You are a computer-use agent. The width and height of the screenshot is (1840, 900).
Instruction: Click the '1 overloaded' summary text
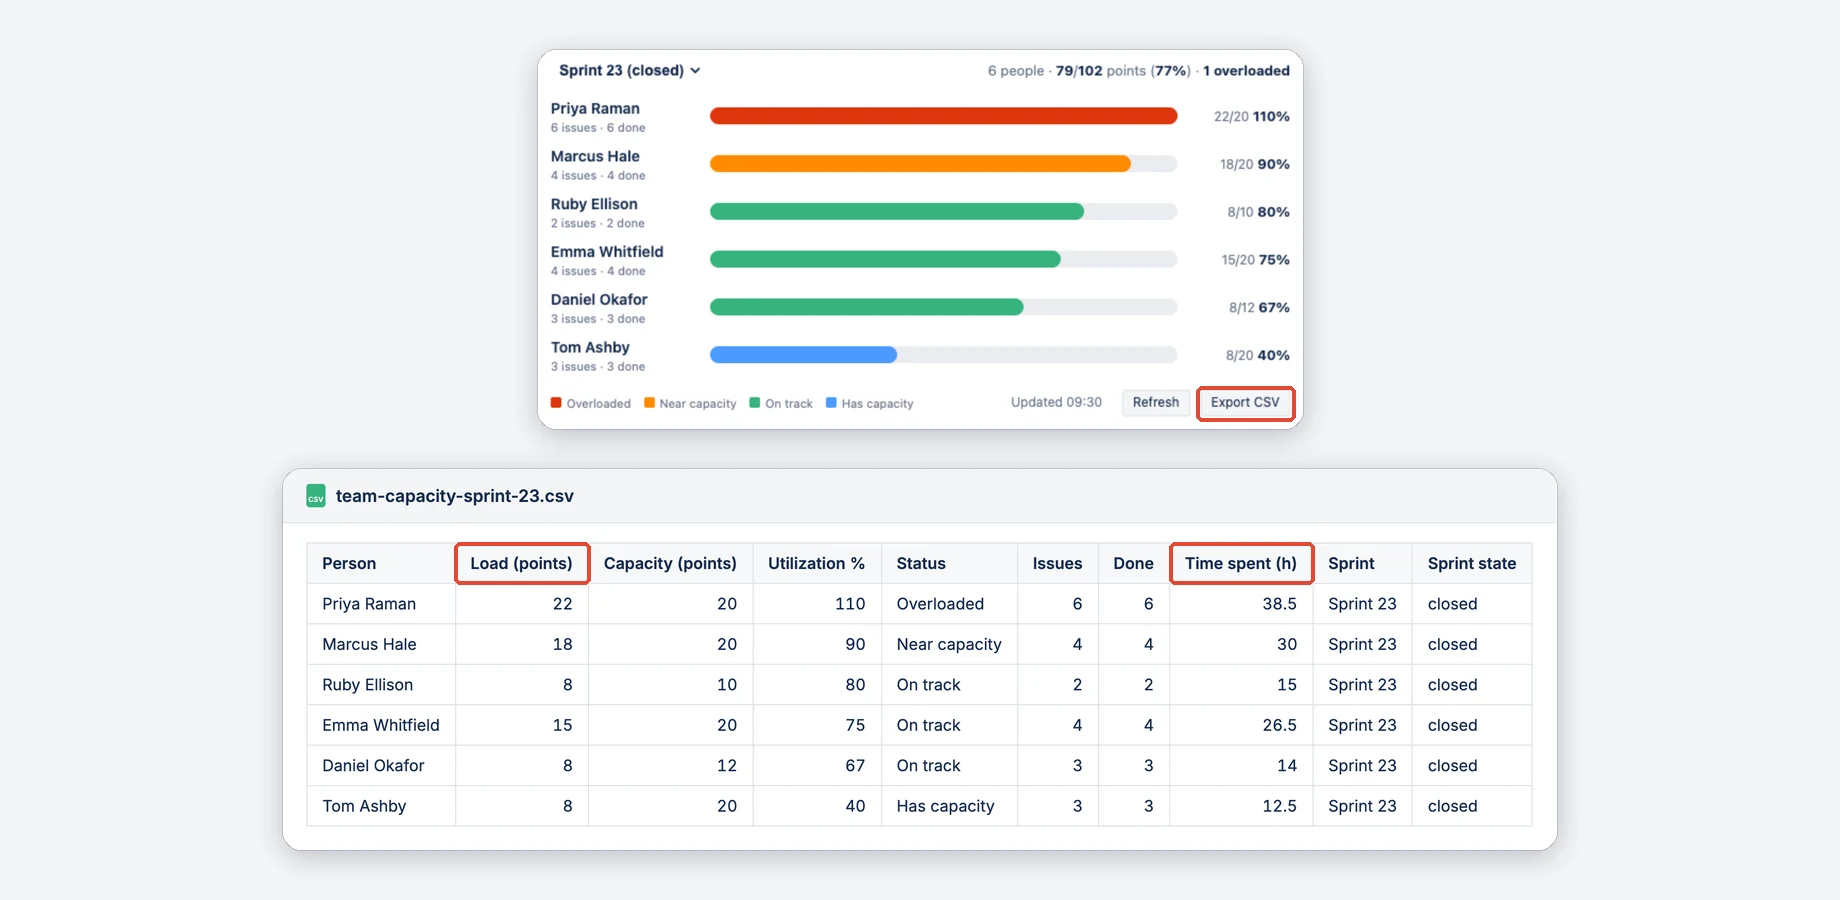coord(1246,71)
